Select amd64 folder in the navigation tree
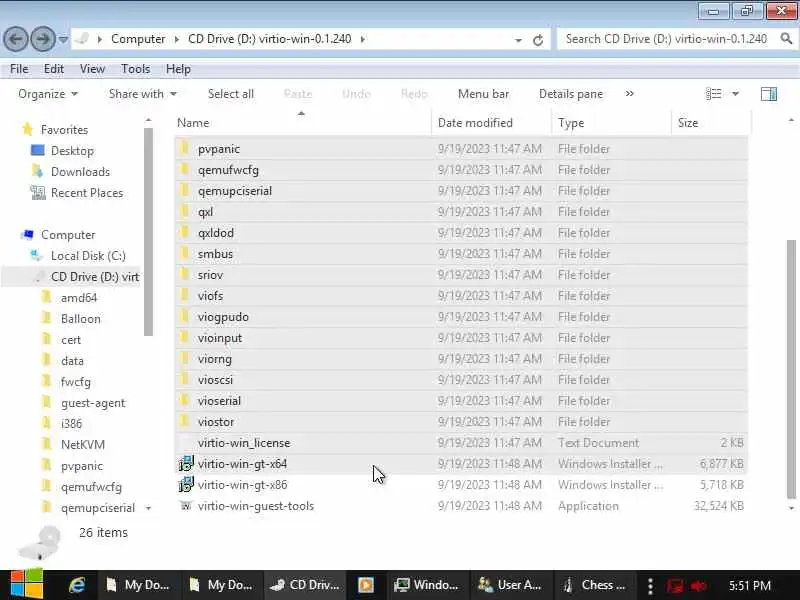 coord(79,298)
